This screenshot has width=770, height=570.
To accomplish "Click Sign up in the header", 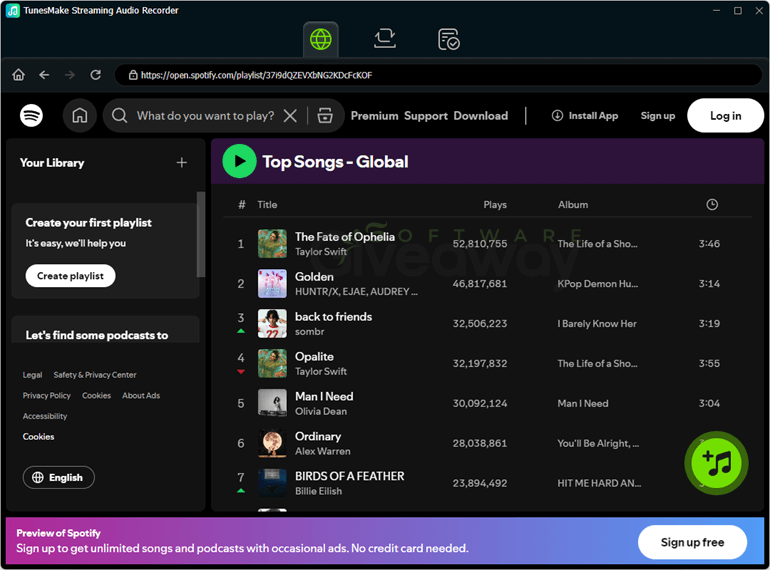I will point(658,116).
